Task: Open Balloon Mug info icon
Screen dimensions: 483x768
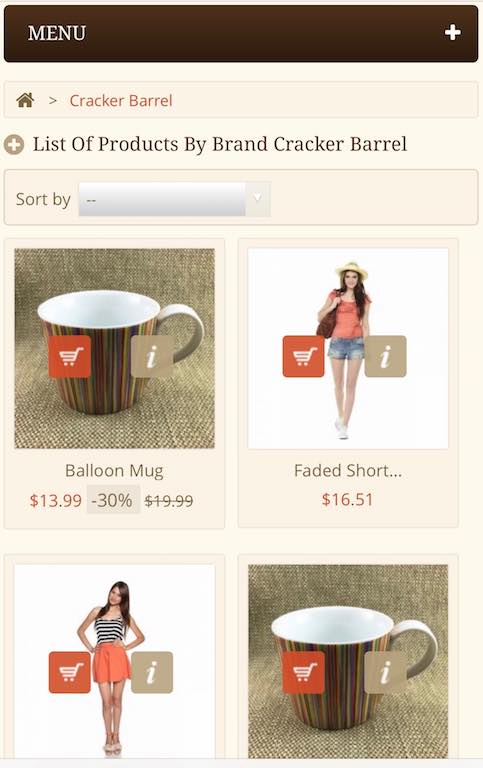Action: [x=152, y=357]
